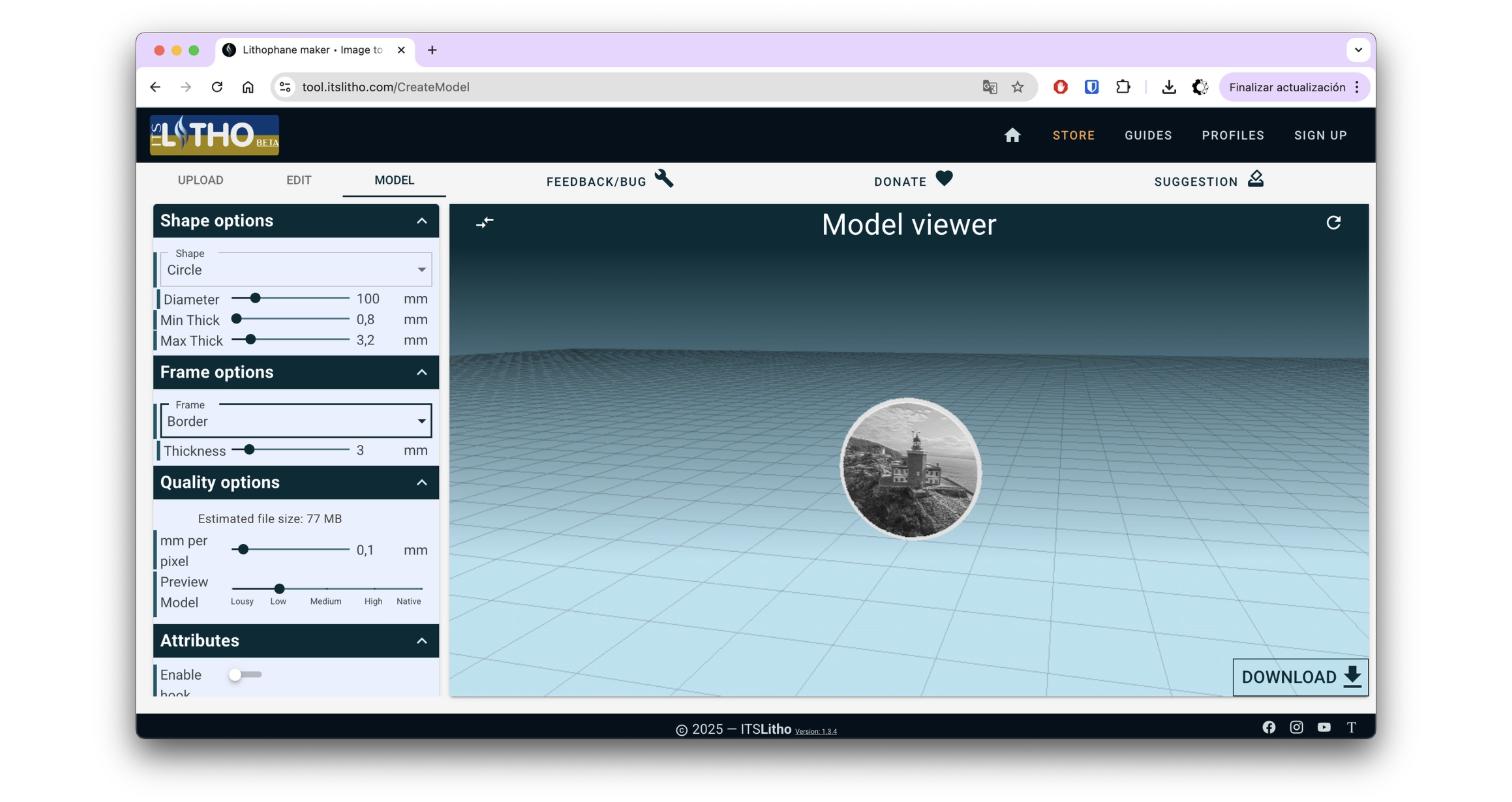Reset the model view with the refresh icon
1512x802 pixels.
pyautogui.click(x=1333, y=222)
